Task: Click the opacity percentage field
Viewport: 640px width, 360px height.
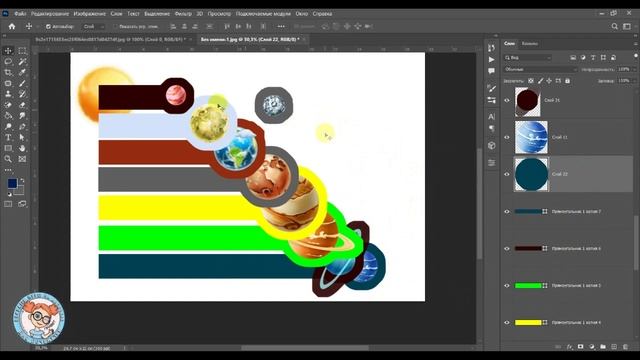Action: (x=623, y=69)
